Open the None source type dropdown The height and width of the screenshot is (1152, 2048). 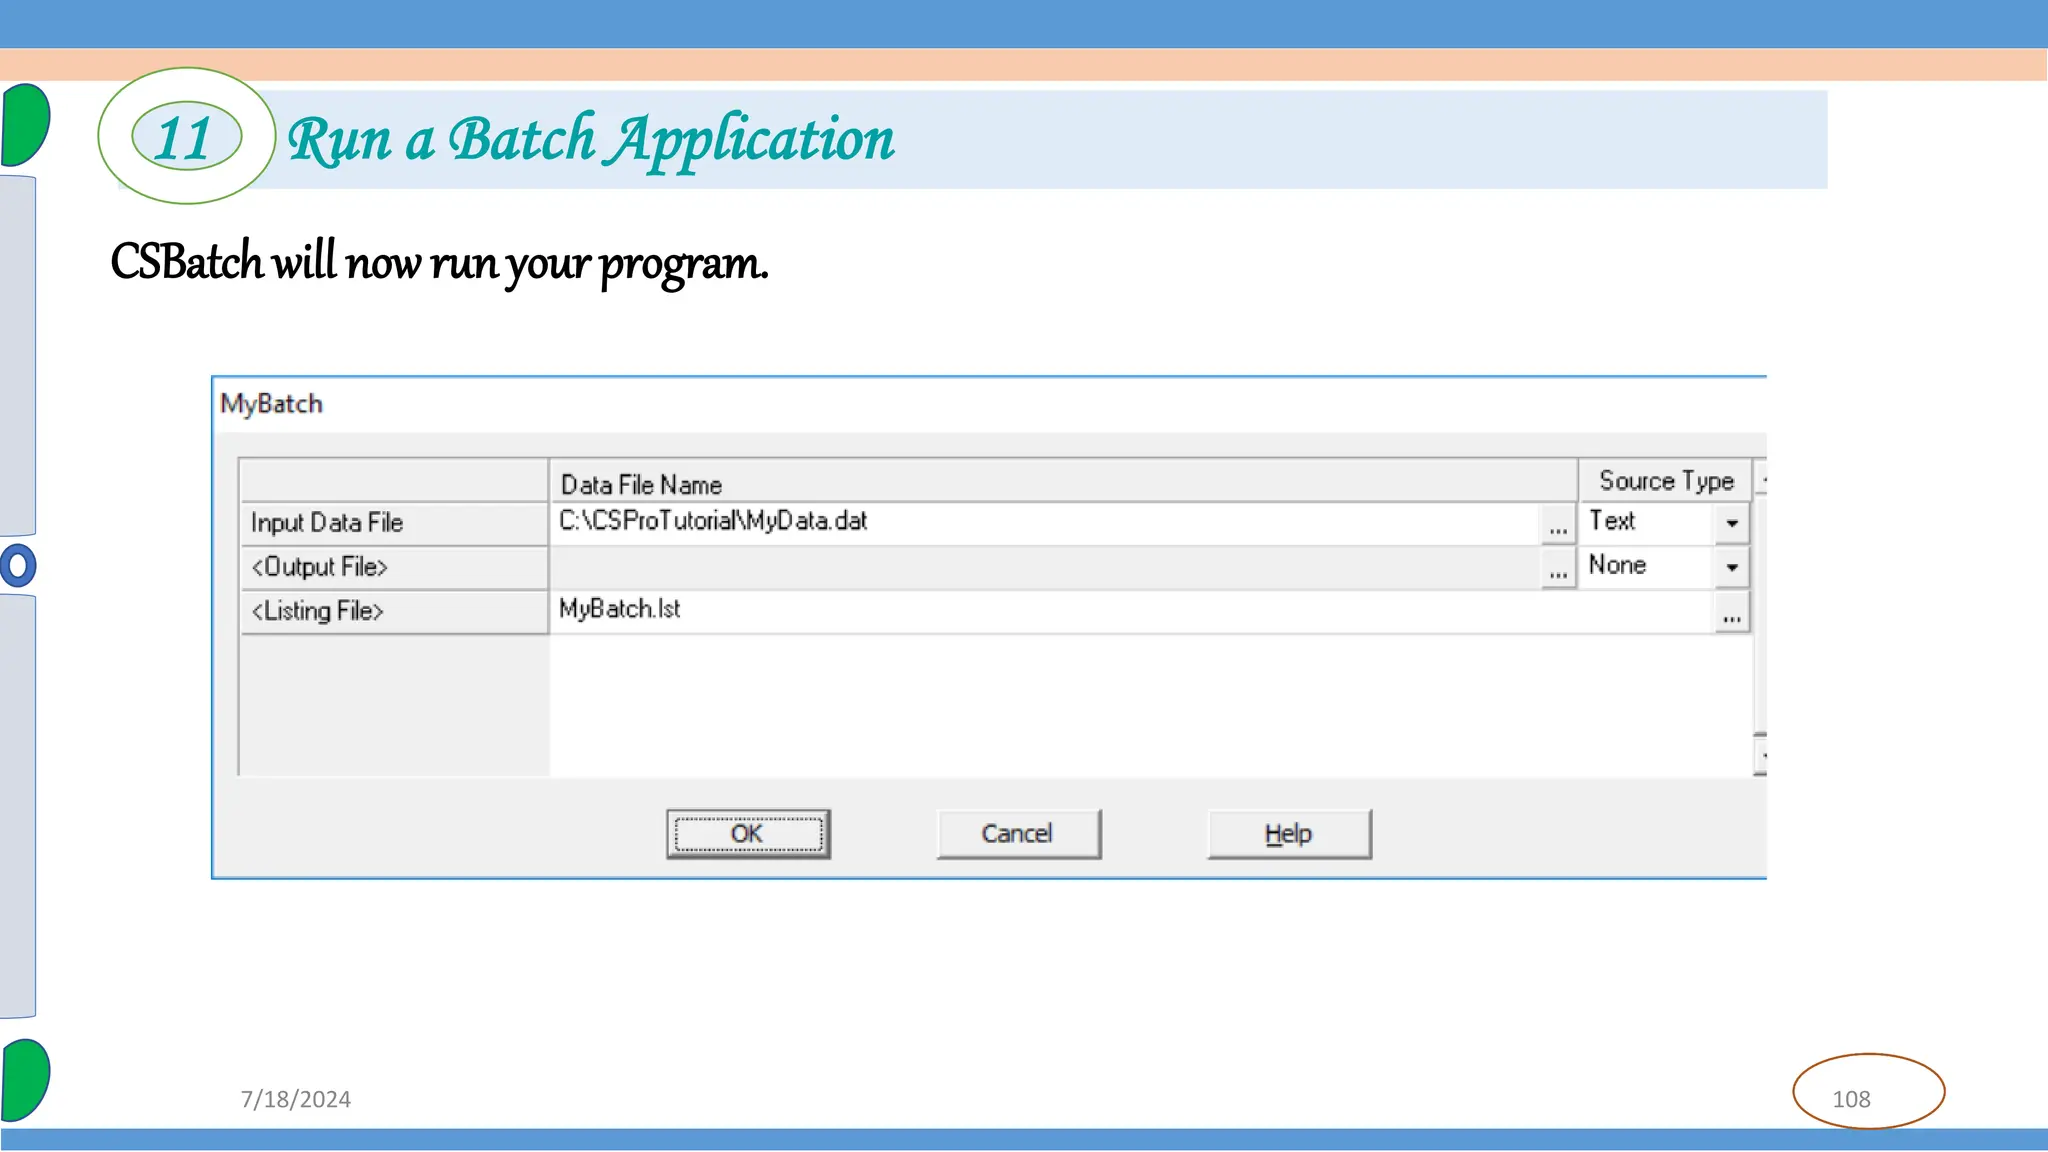coord(1732,567)
